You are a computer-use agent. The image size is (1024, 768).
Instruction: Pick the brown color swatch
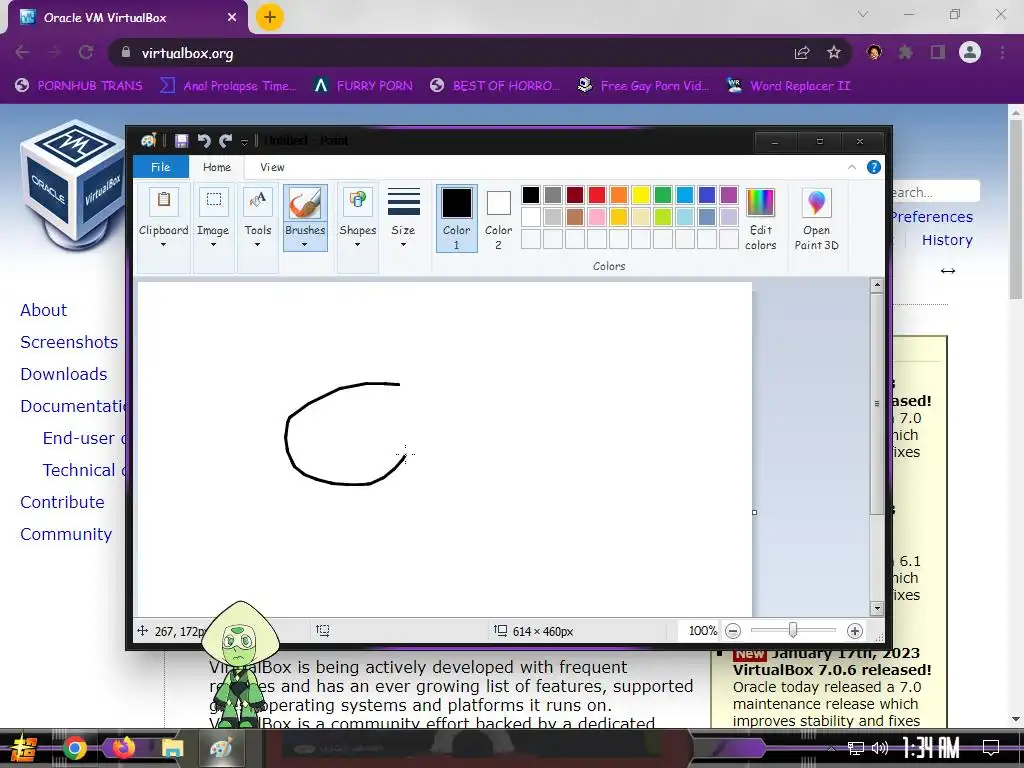point(575,217)
